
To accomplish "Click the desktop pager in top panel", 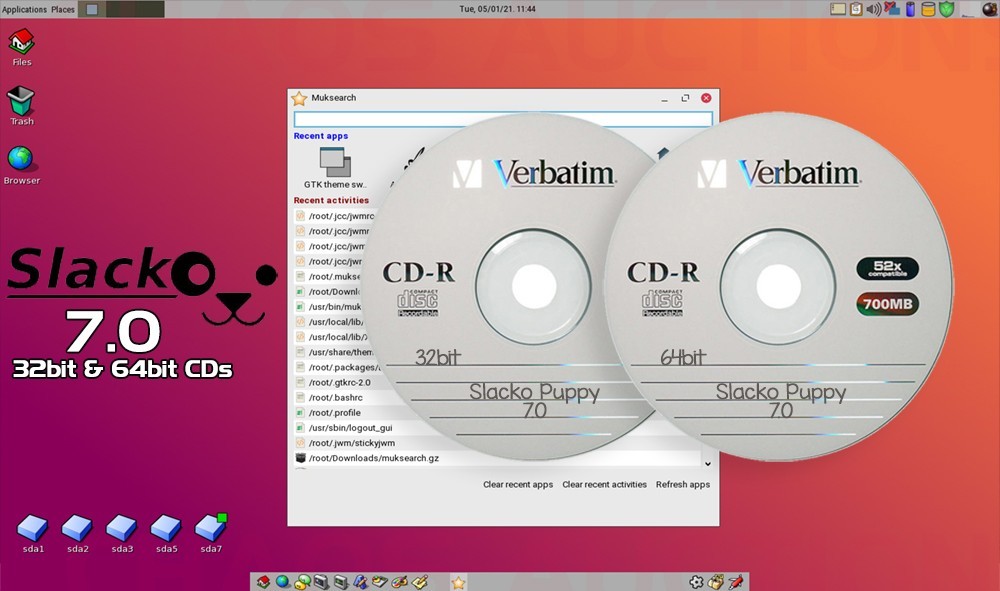I will click(x=121, y=9).
